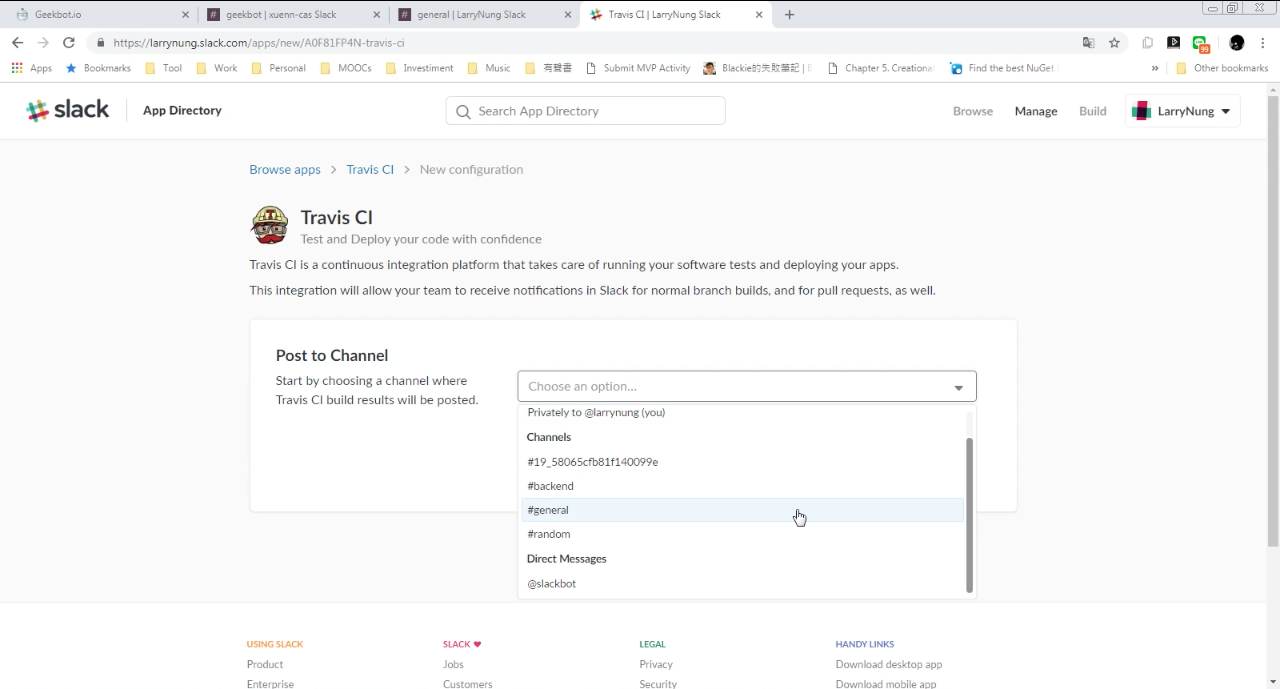Click the Search App Directory field

pos(585,111)
